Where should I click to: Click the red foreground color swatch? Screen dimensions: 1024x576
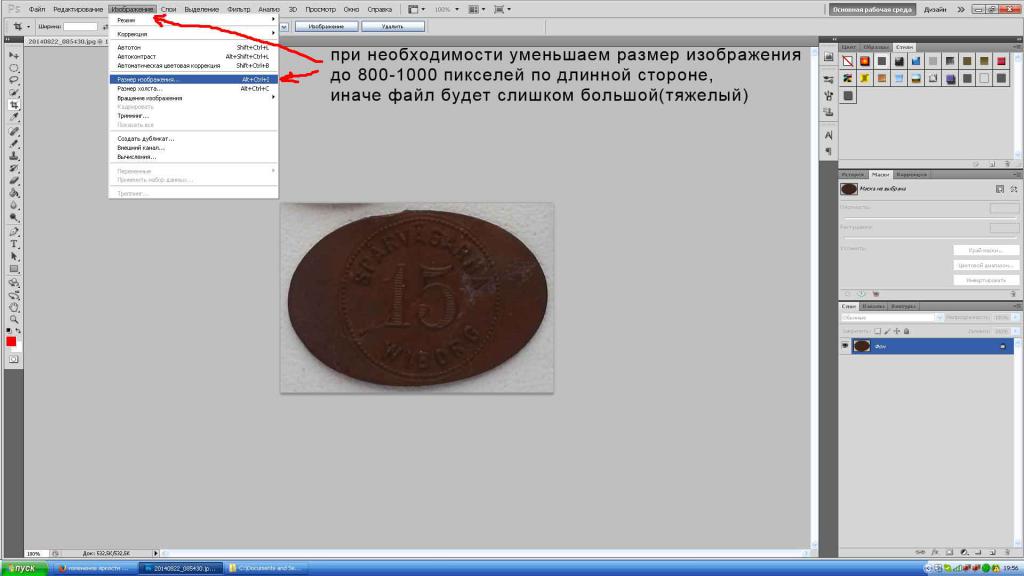click(11, 341)
